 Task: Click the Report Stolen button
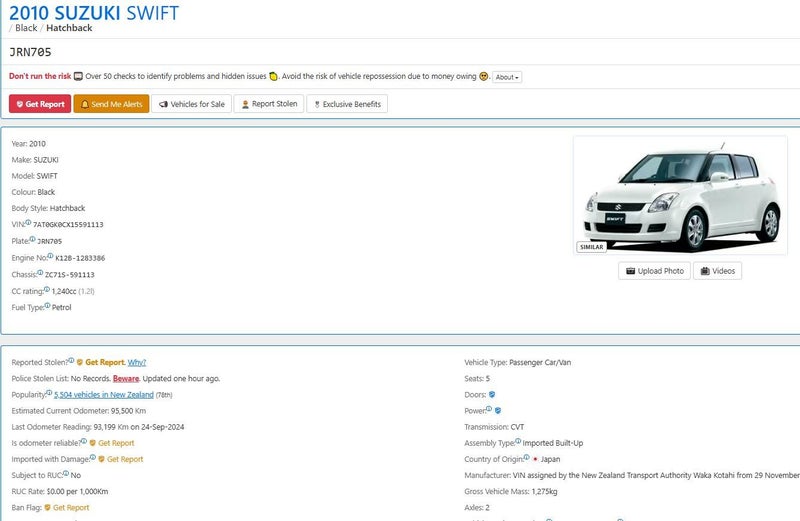(269, 104)
